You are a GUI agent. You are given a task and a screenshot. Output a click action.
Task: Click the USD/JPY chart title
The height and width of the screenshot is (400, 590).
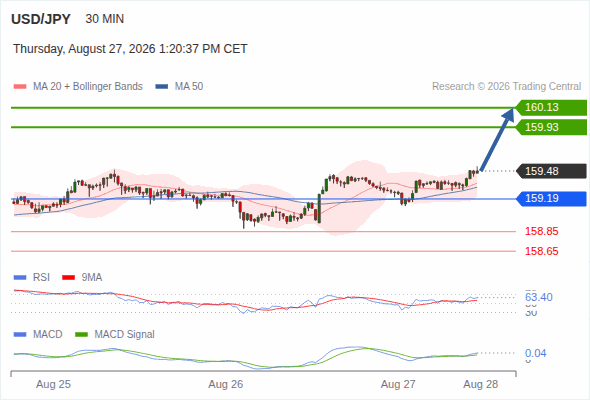(41, 19)
